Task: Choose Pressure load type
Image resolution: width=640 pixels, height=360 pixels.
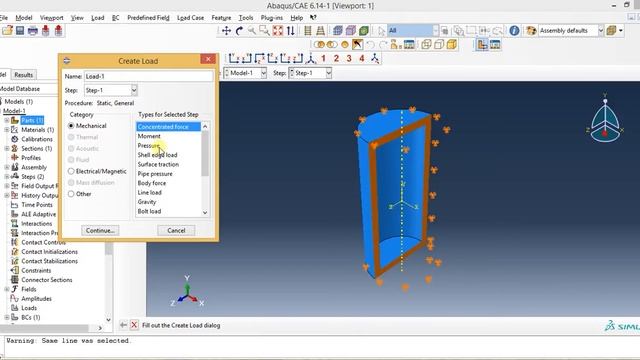Action: coord(149,146)
